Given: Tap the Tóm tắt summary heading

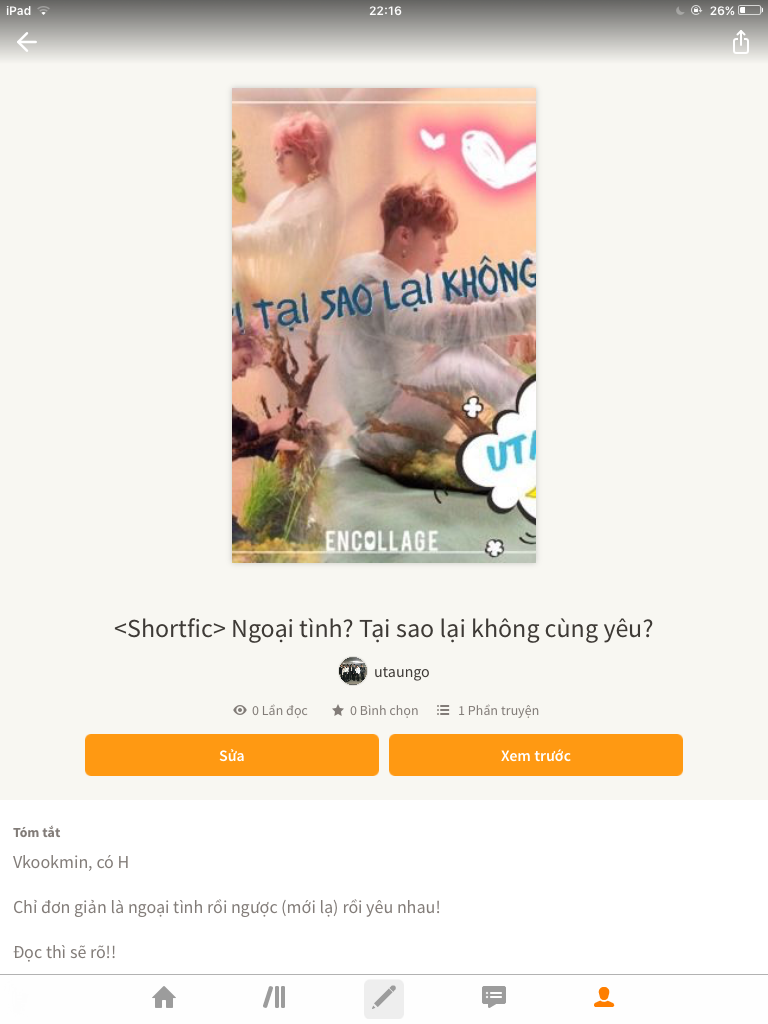Looking at the screenshot, I should click(37, 832).
